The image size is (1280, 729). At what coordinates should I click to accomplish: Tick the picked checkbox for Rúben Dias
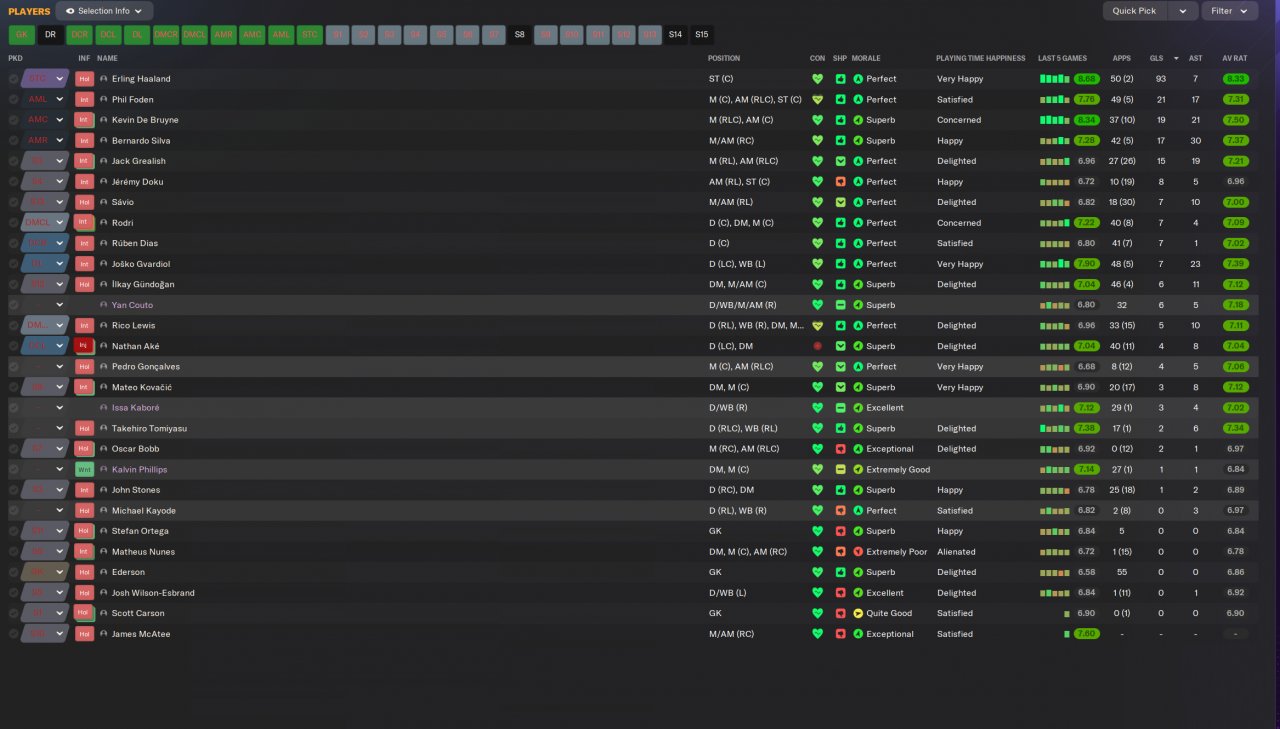pyautogui.click(x=14, y=243)
